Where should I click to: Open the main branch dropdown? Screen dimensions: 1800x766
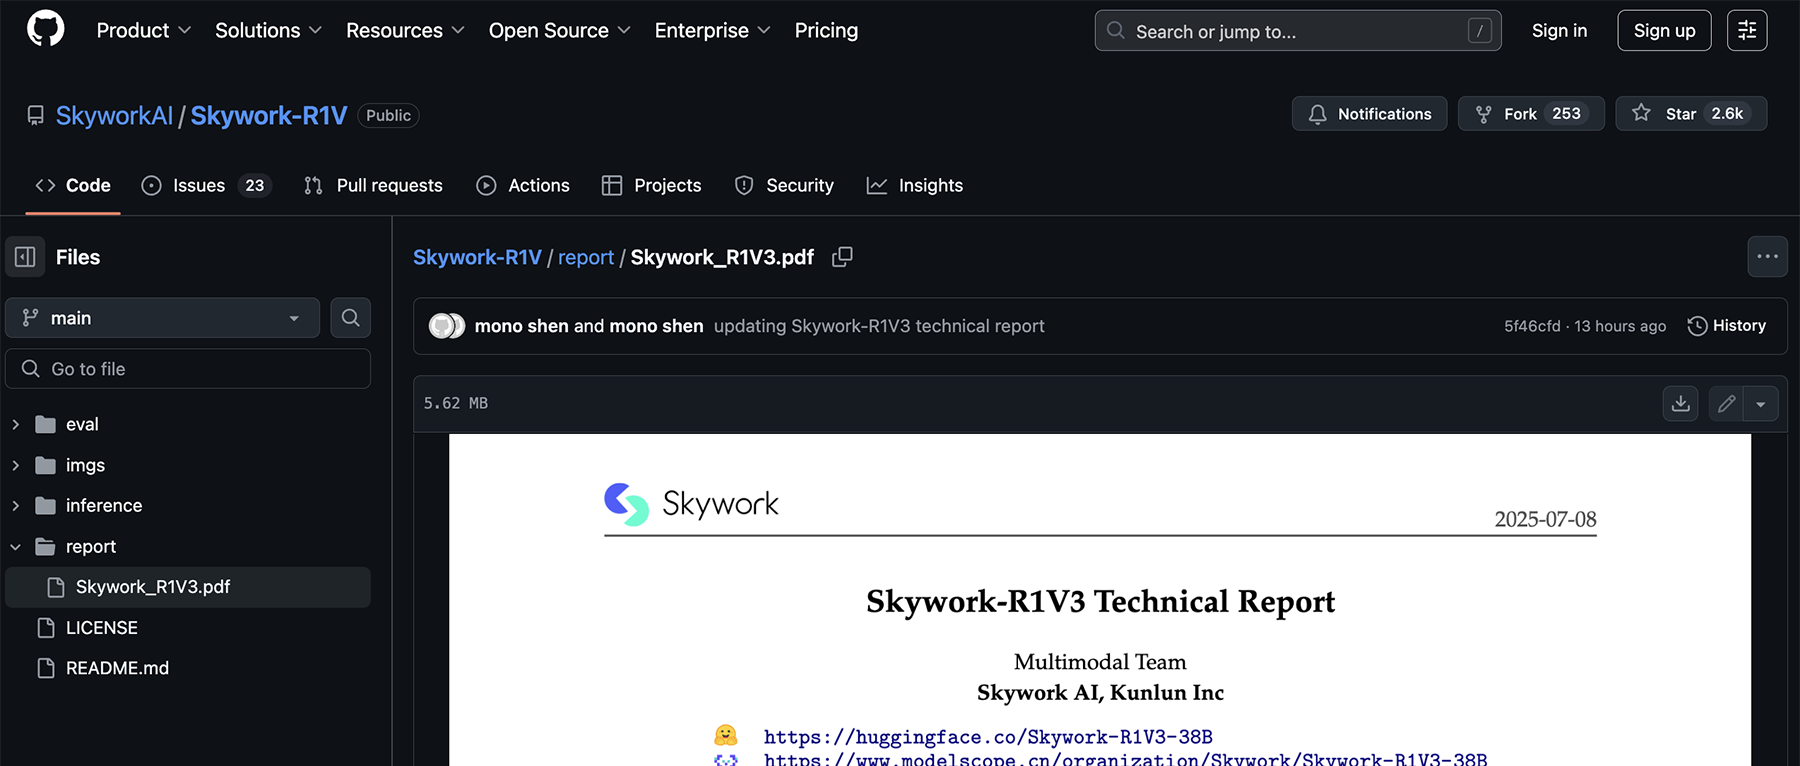[162, 318]
